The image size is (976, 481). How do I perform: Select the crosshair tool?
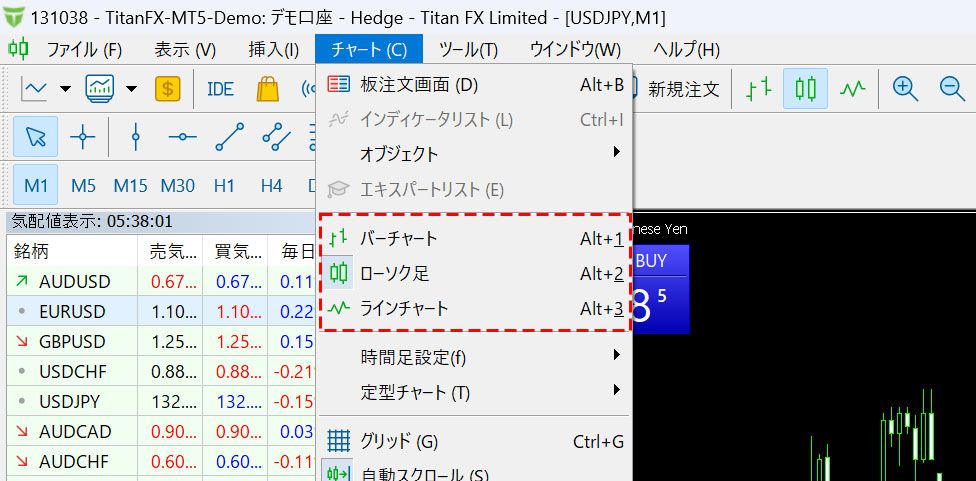tap(83, 136)
